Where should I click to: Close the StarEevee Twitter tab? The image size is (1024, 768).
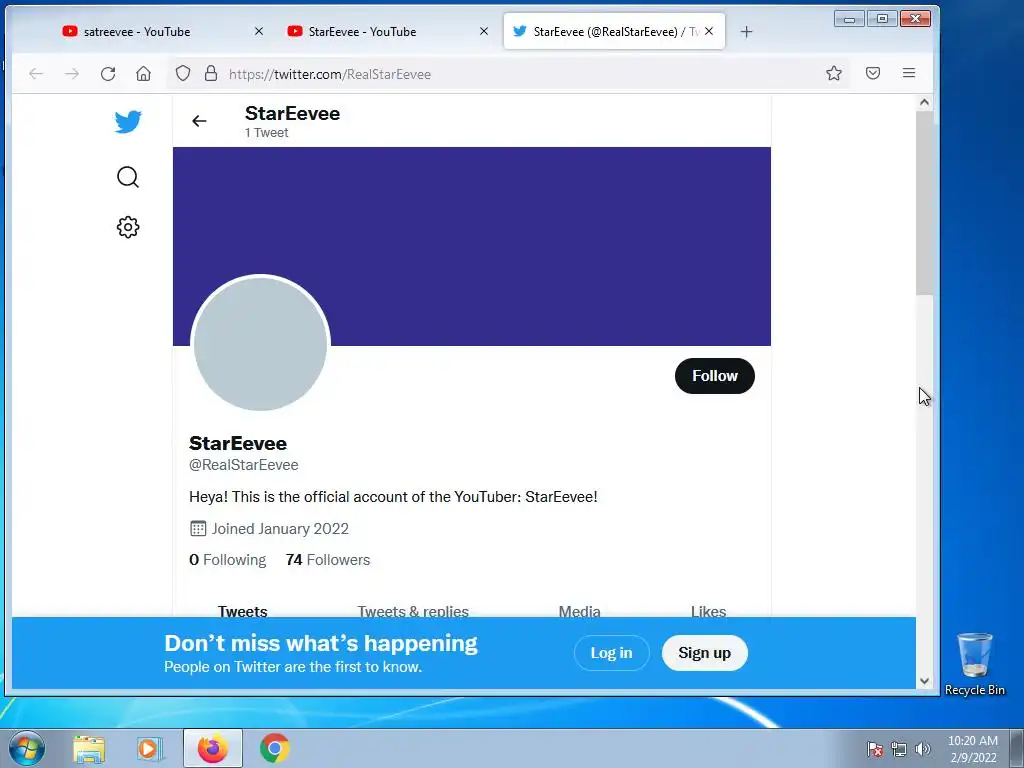tap(709, 31)
